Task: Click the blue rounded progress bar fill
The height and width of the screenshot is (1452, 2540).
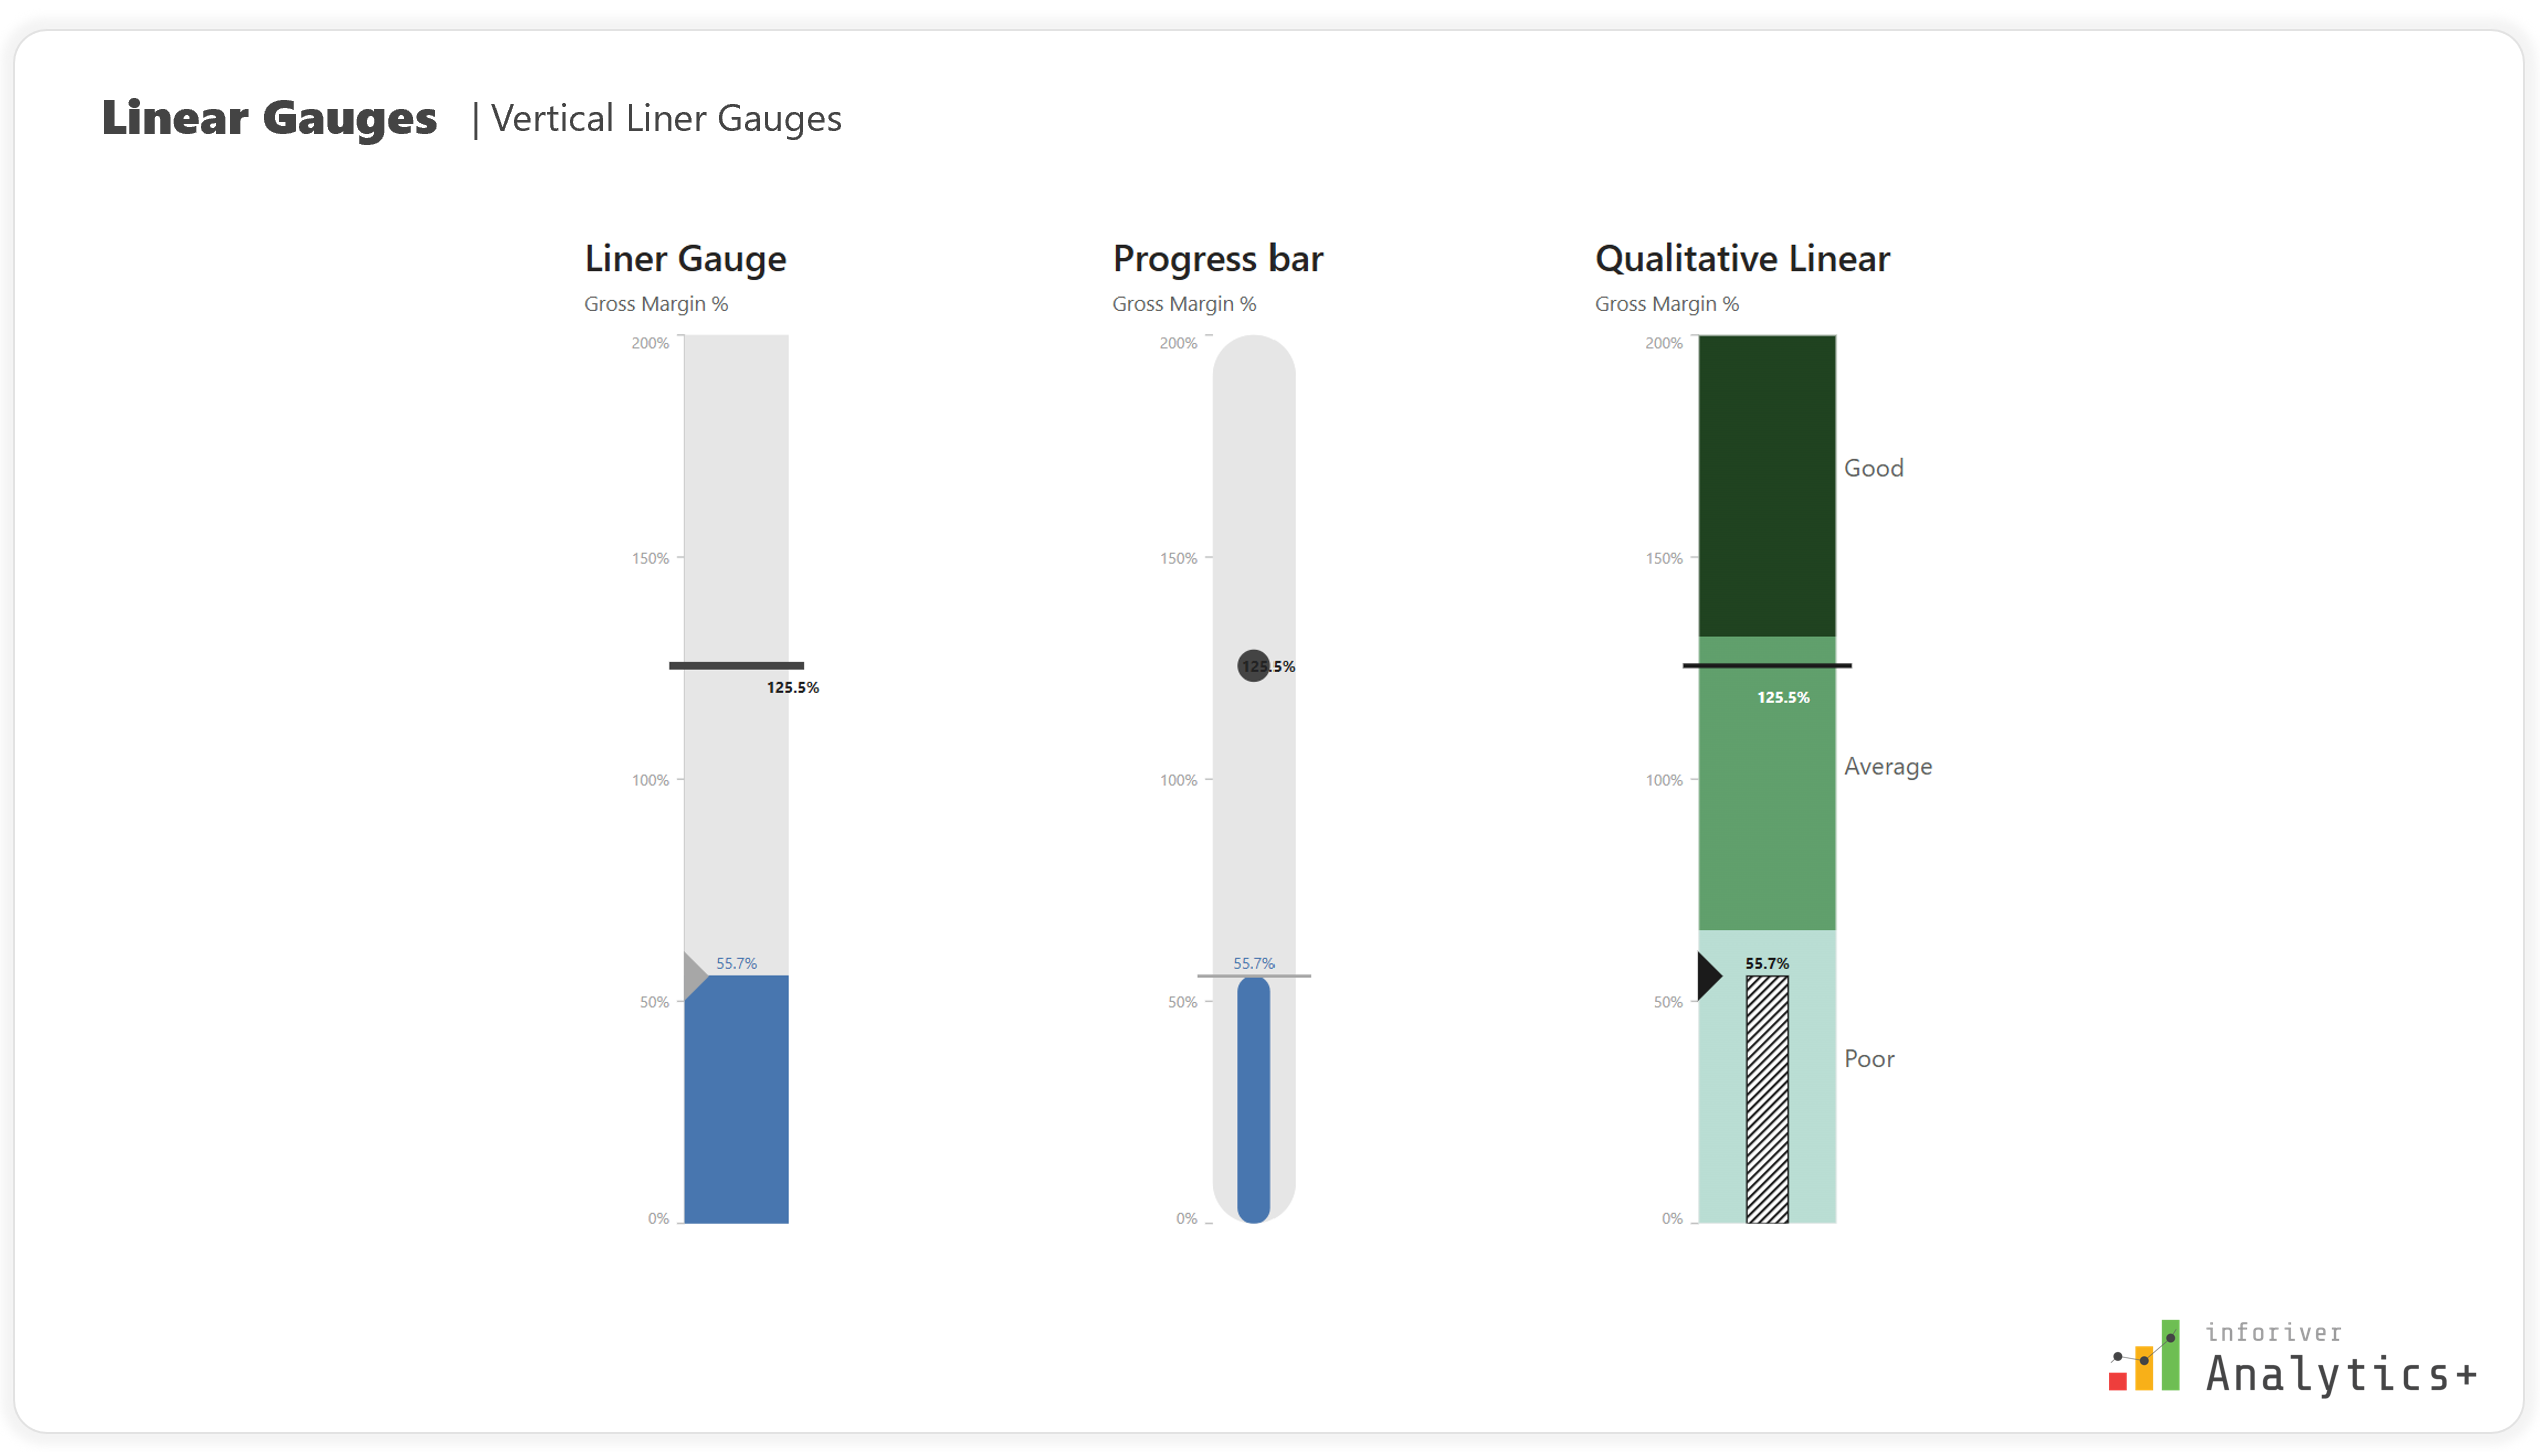Action: coord(1253,1099)
